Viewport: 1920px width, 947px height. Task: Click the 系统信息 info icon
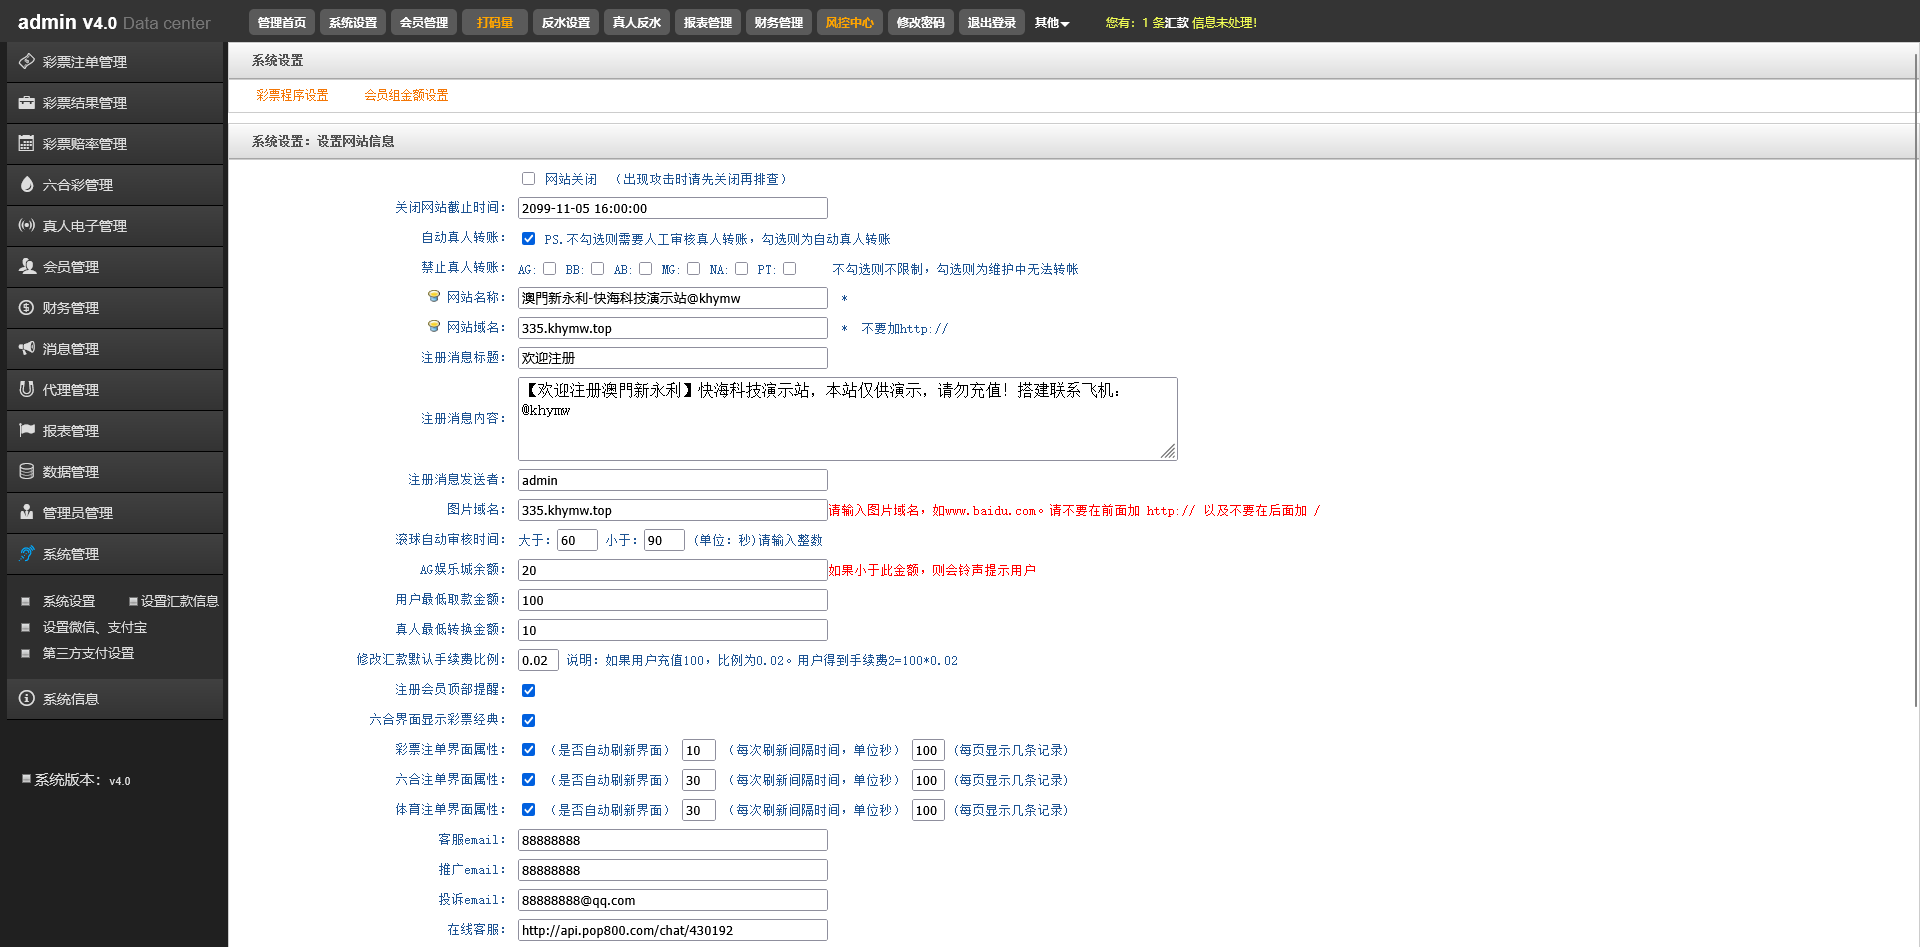(27, 699)
